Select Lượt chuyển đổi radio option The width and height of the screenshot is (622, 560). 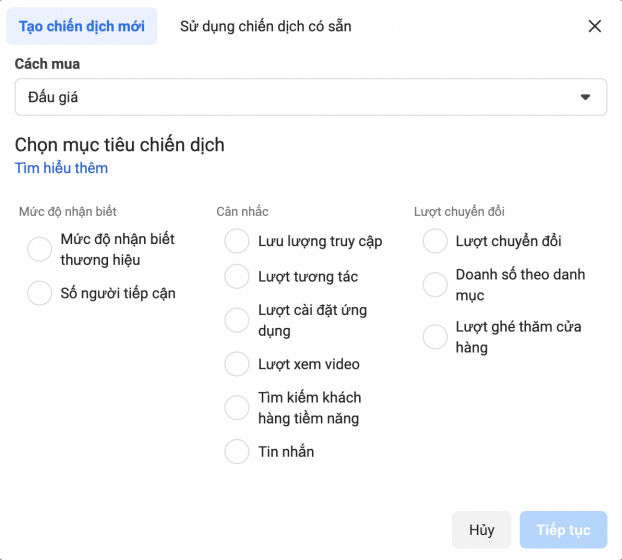[x=435, y=241]
